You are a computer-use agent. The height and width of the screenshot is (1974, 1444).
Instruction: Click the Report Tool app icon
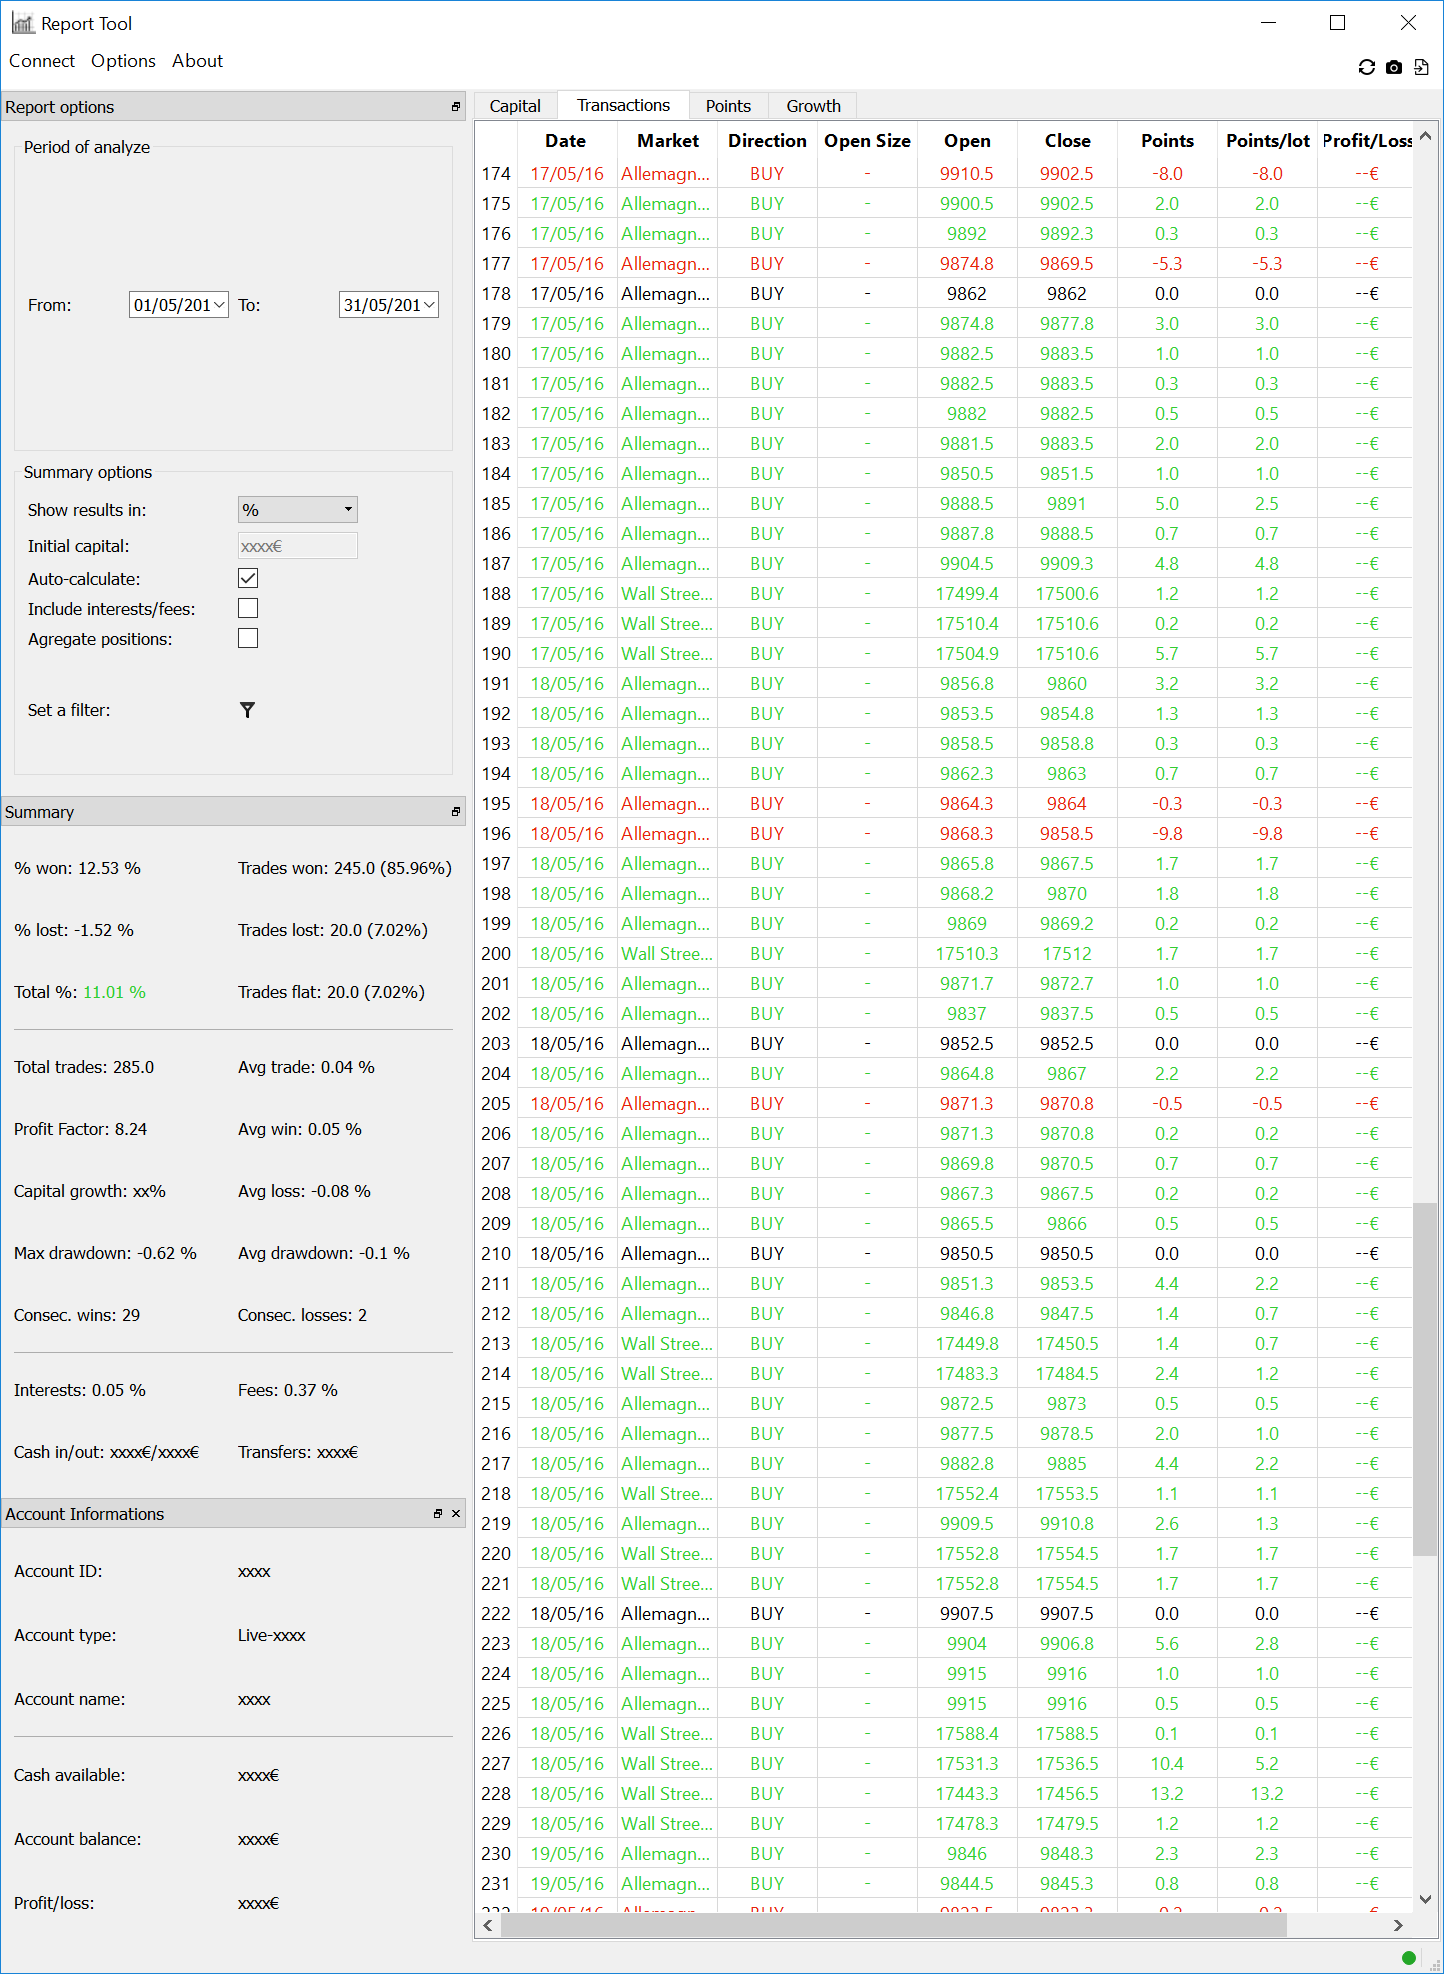click(x=22, y=23)
